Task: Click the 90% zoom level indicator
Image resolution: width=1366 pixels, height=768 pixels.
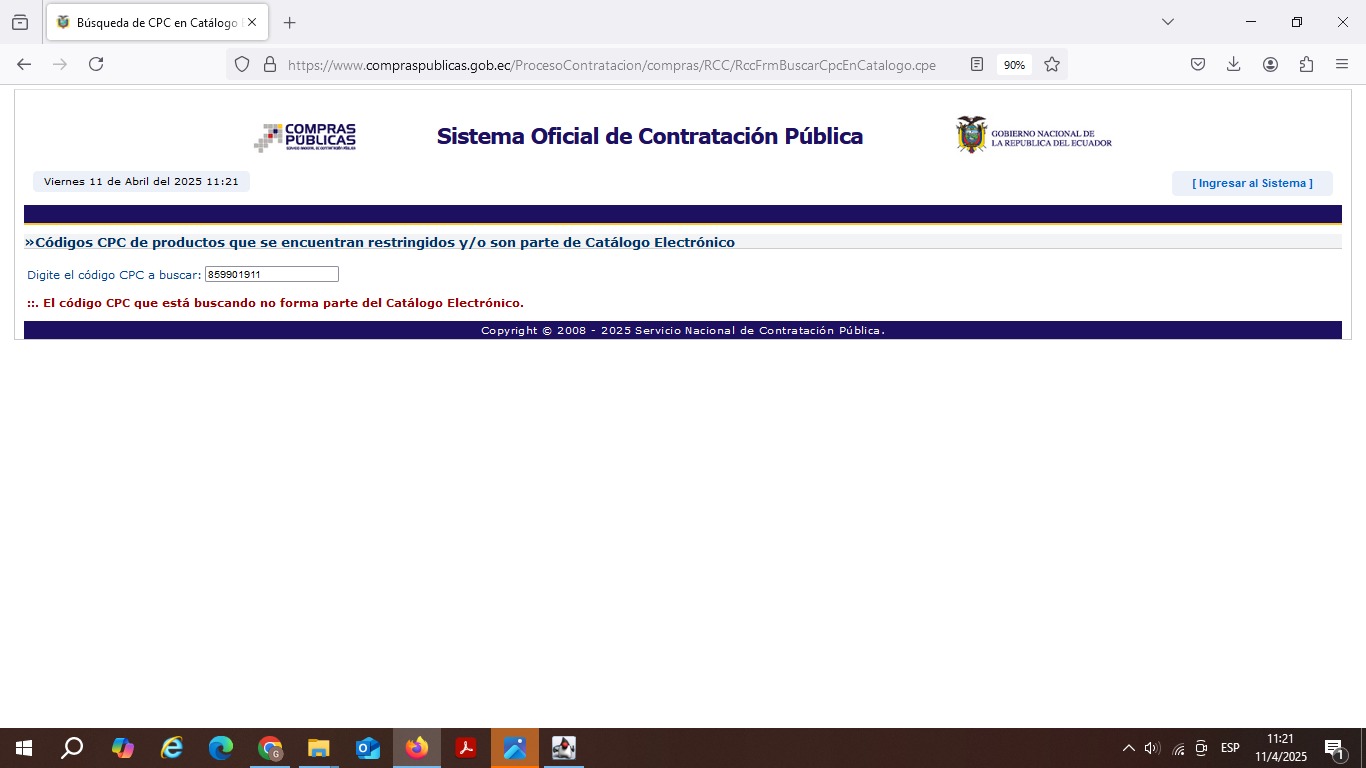Action: tap(1014, 64)
